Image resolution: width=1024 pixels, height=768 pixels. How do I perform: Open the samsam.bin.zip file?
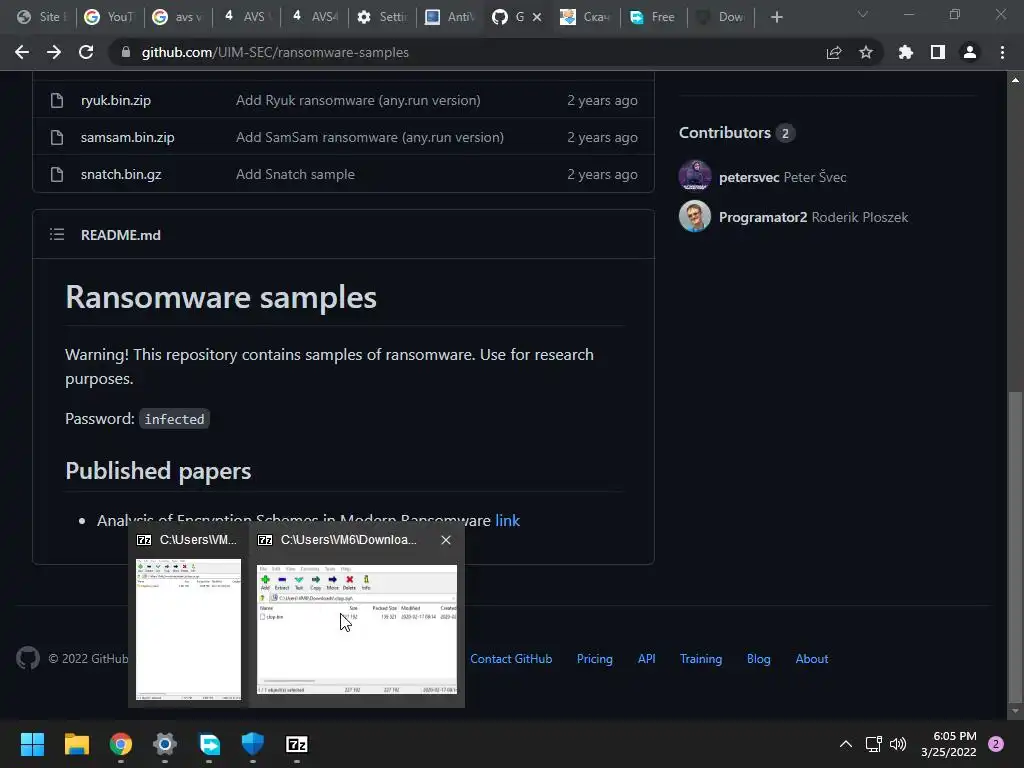pos(127,138)
